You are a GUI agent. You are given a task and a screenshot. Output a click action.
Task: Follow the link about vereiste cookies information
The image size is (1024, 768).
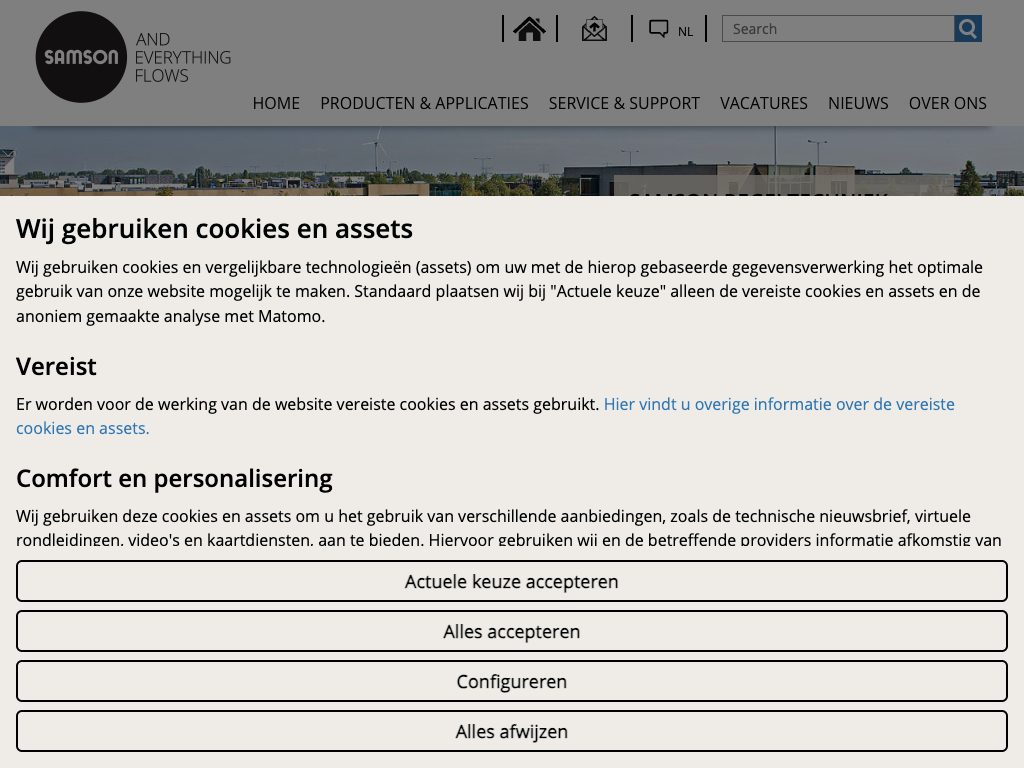[779, 405]
